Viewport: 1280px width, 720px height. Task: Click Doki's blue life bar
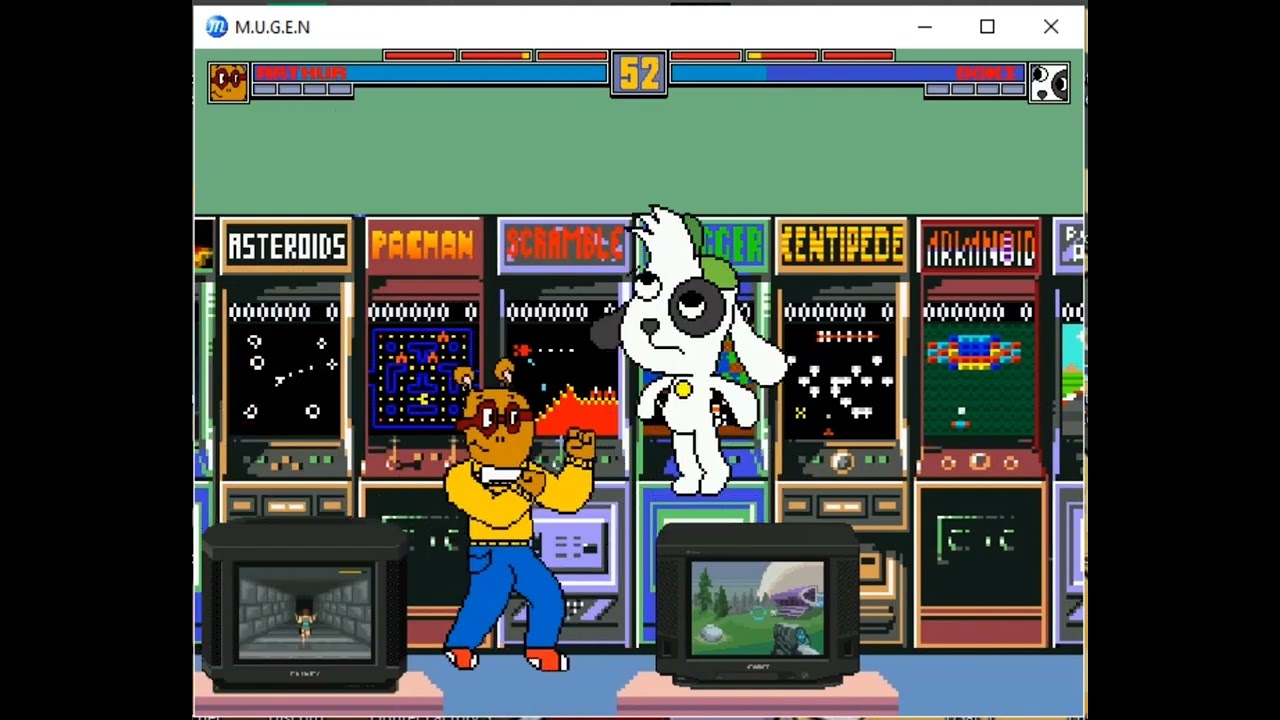click(848, 73)
